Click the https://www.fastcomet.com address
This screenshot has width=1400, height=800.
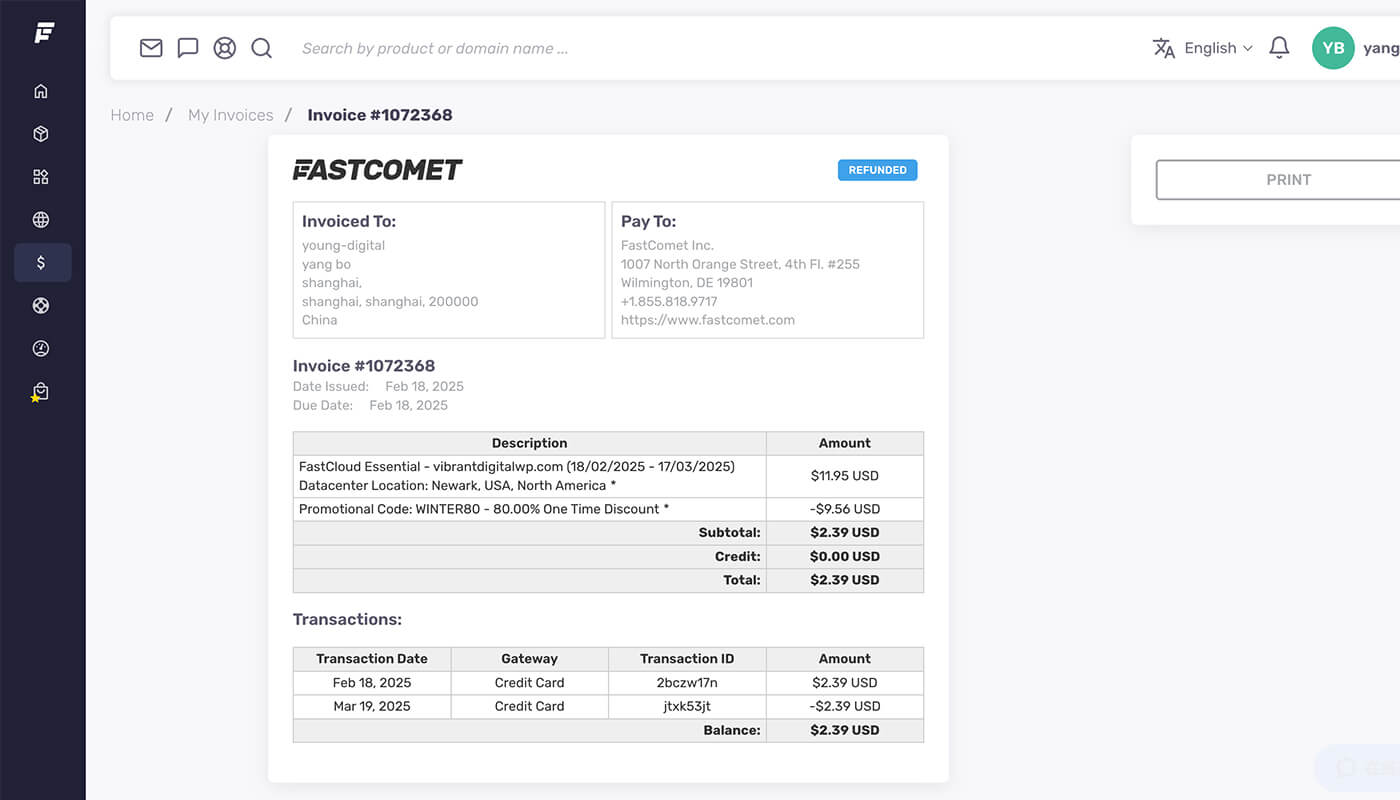pyautogui.click(x=708, y=320)
